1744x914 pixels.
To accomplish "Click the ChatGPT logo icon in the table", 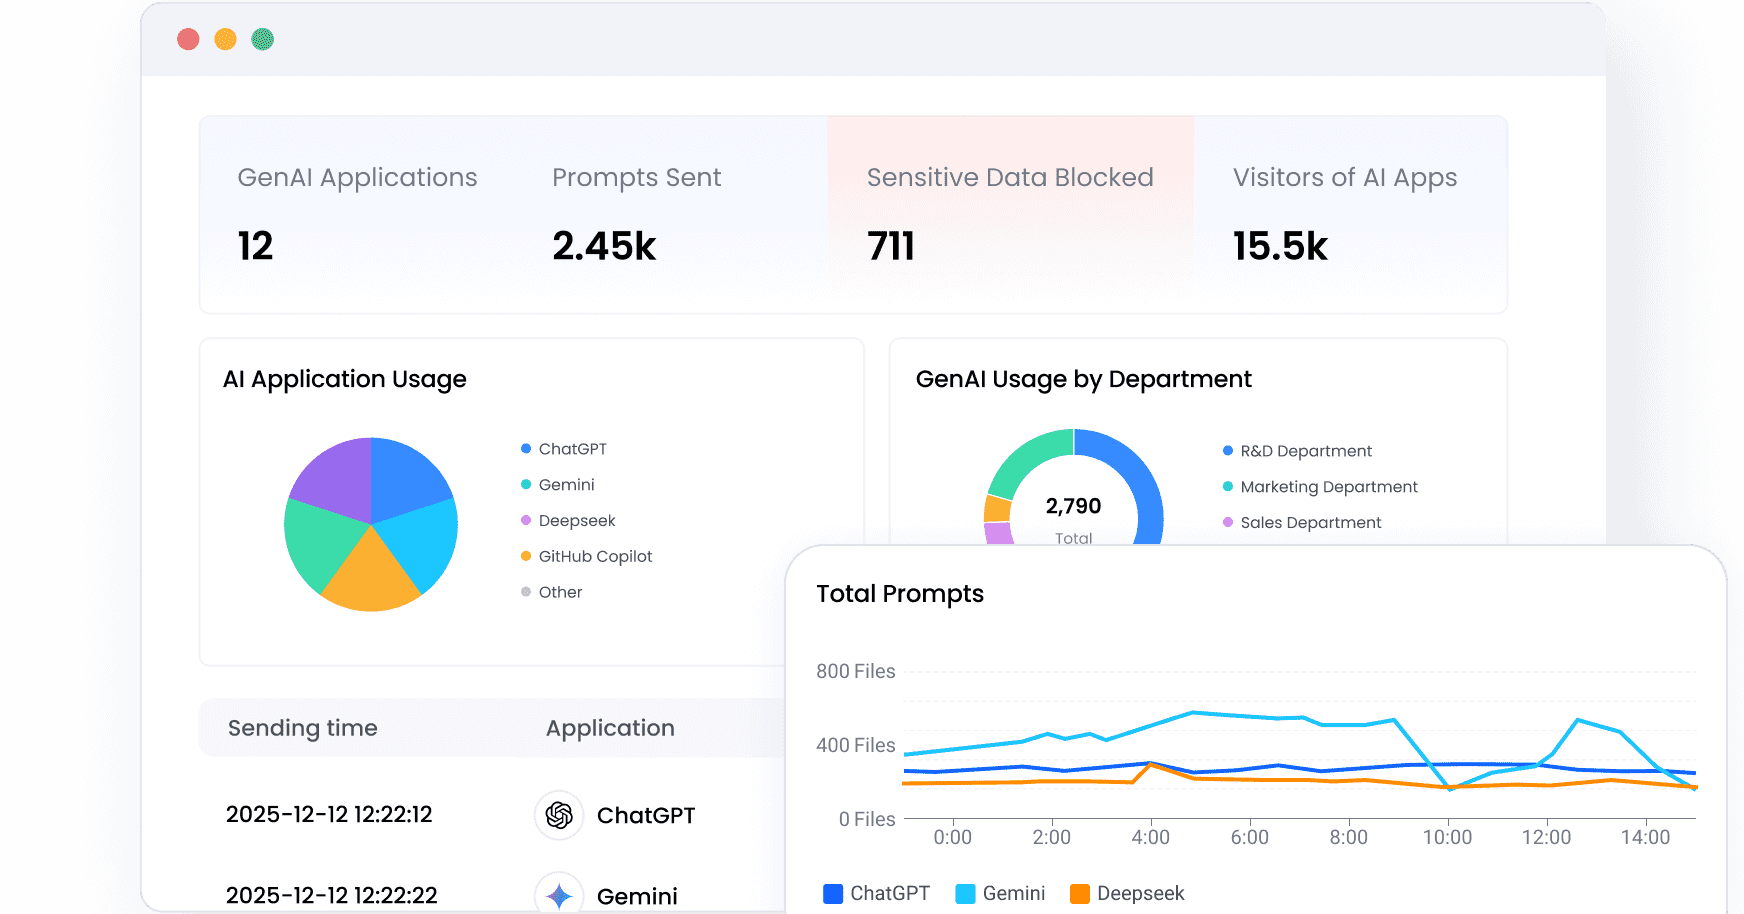I will (559, 815).
